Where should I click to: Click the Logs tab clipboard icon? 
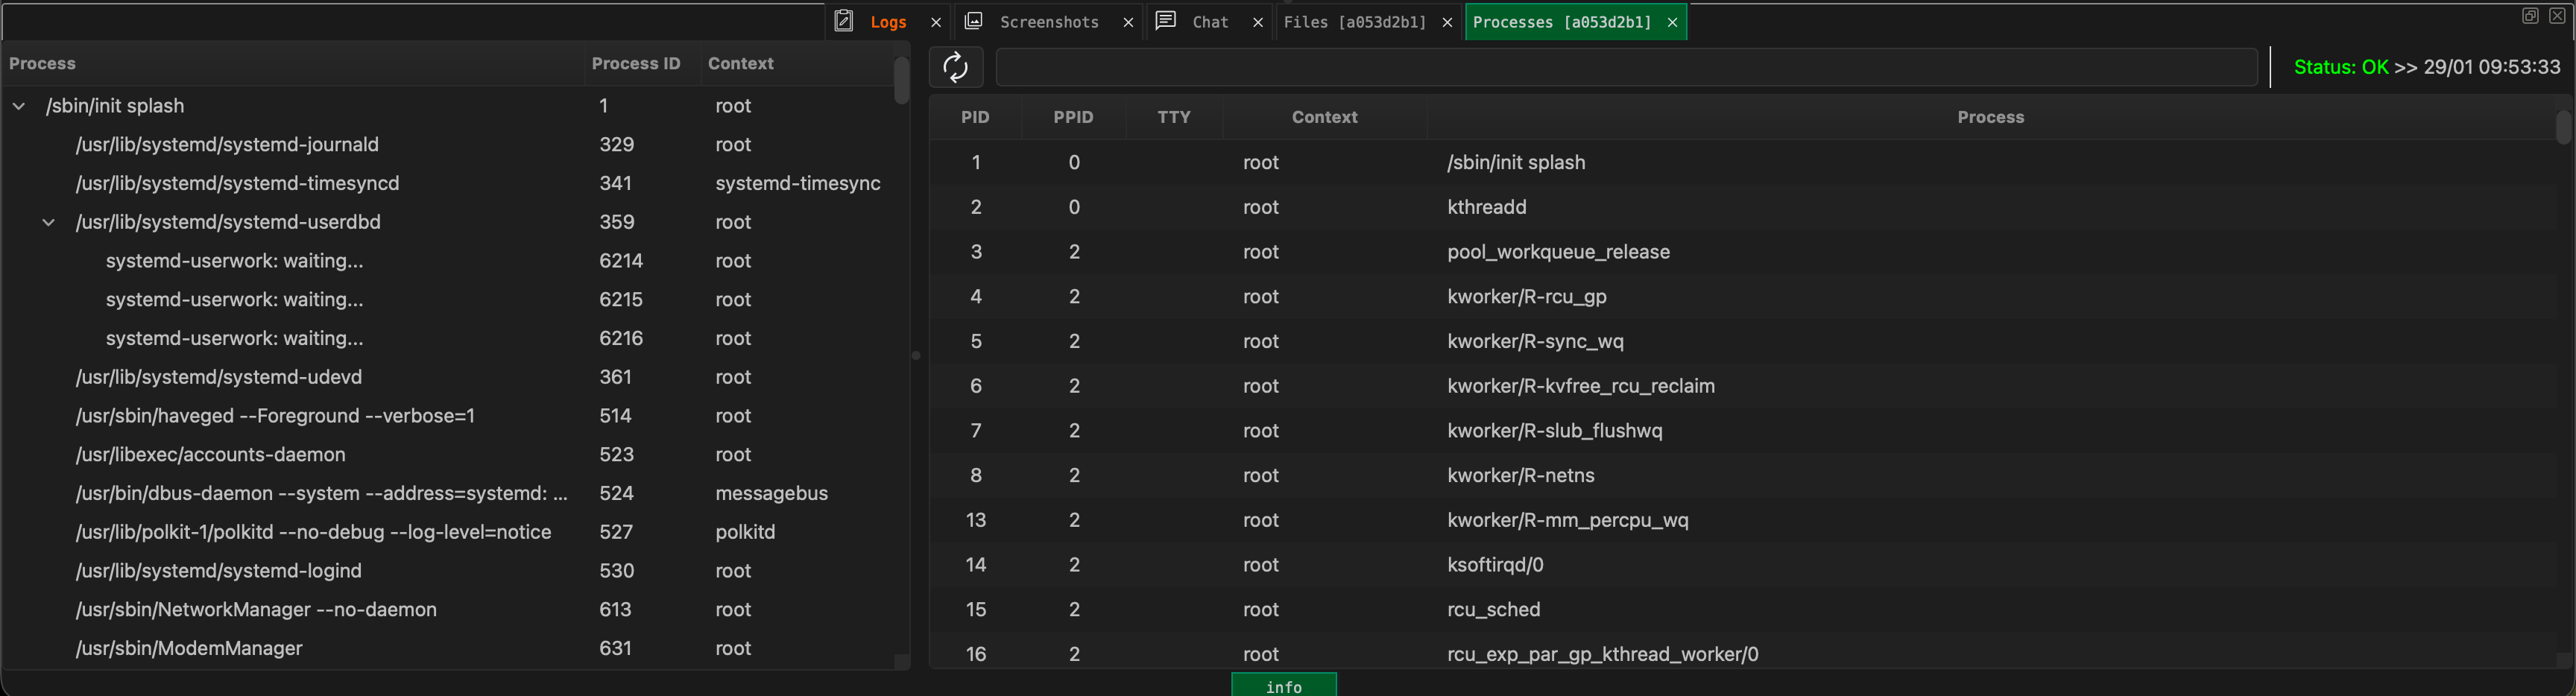click(844, 21)
